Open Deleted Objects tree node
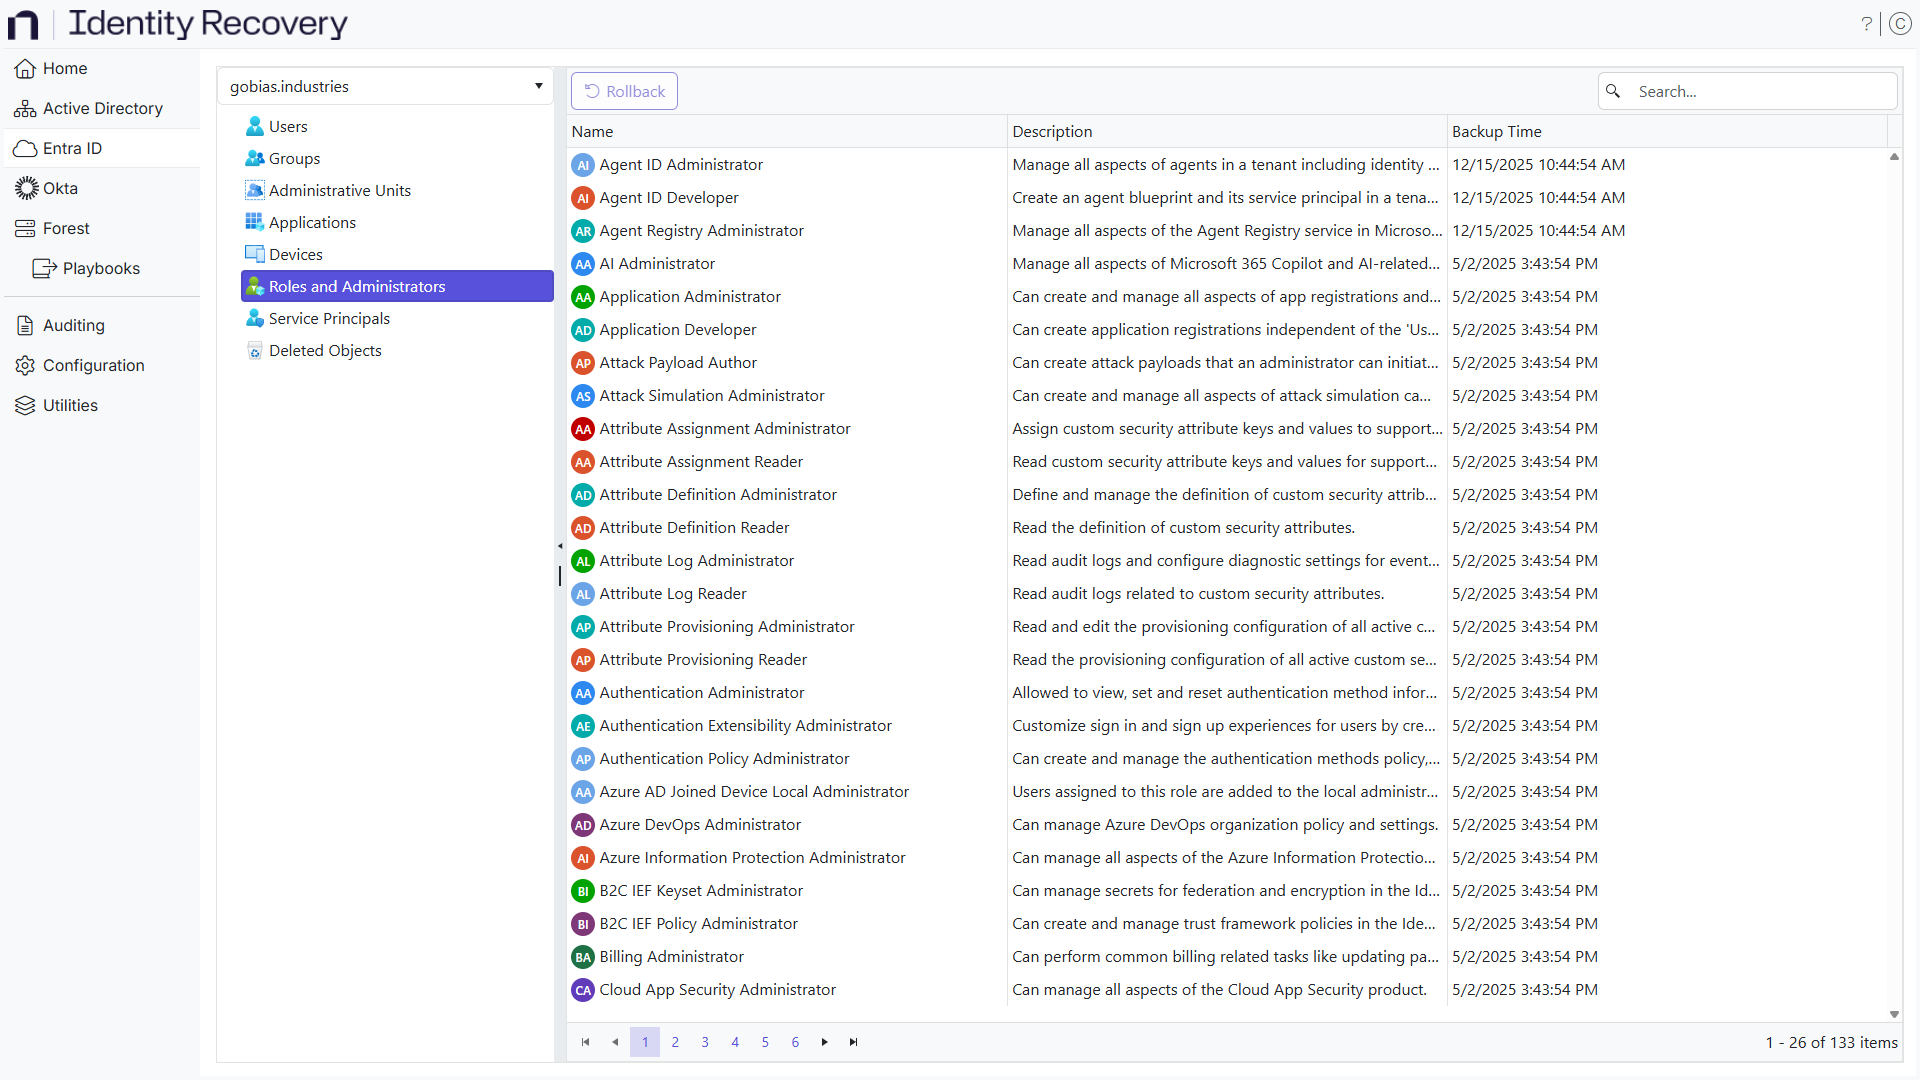This screenshot has height=1080, width=1920. (x=325, y=350)
